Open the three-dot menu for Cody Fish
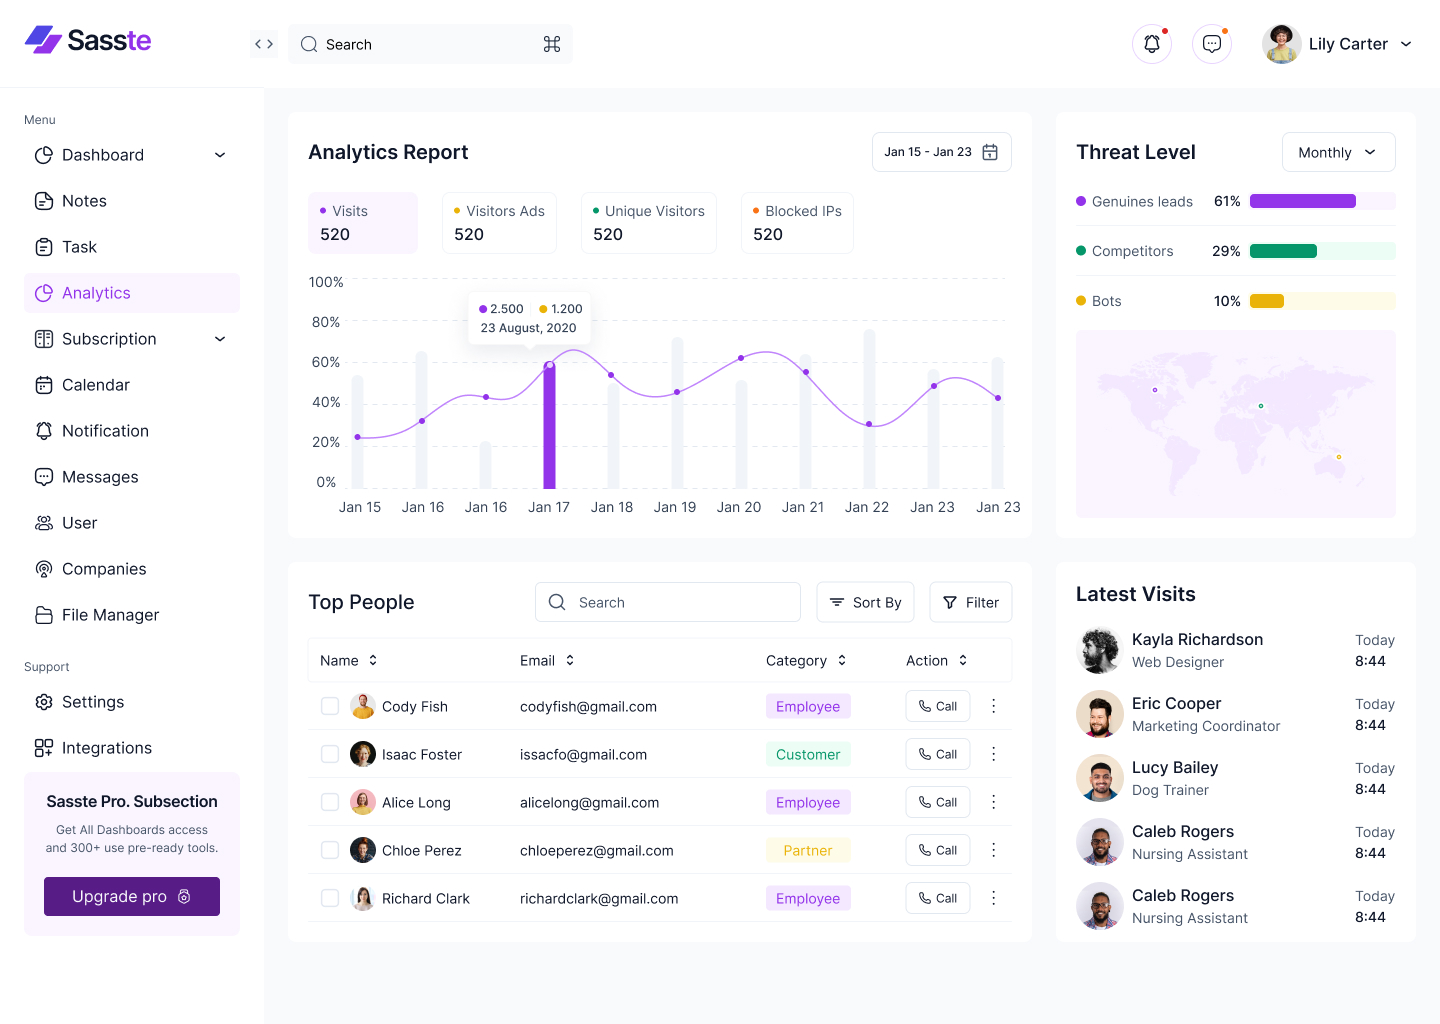Viewport: 1440px width, 1024px height. pyautogui.click(x=993, y=705)
